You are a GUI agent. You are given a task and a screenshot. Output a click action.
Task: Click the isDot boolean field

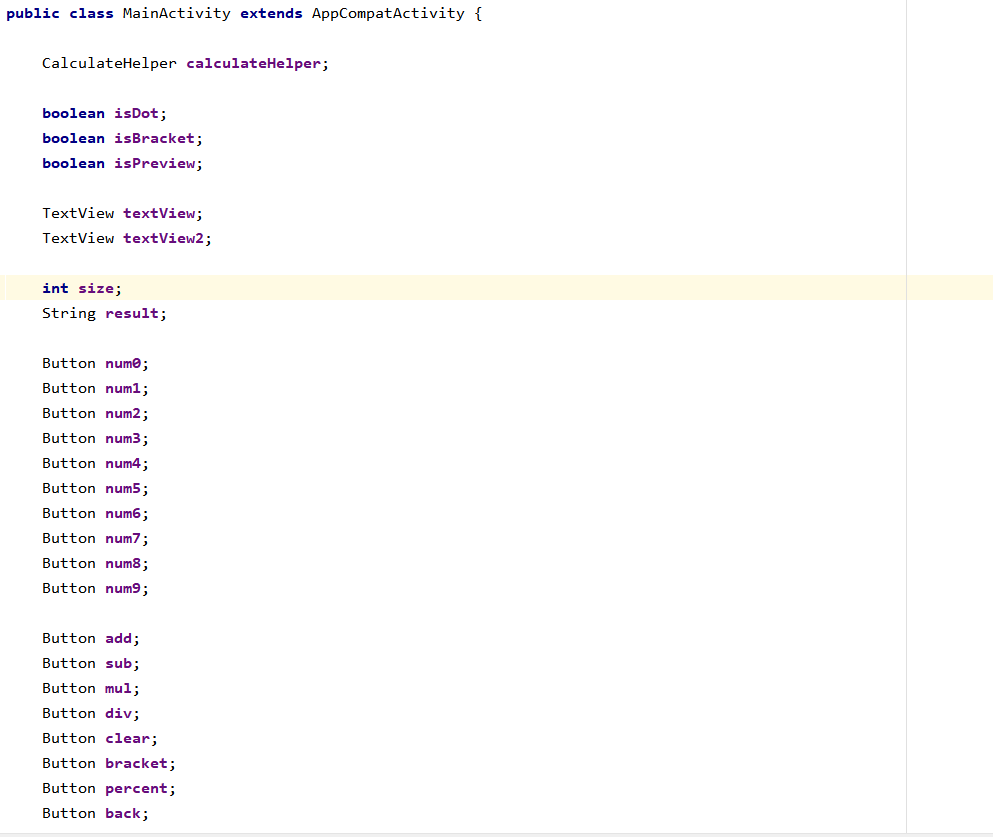pos(136,113)
